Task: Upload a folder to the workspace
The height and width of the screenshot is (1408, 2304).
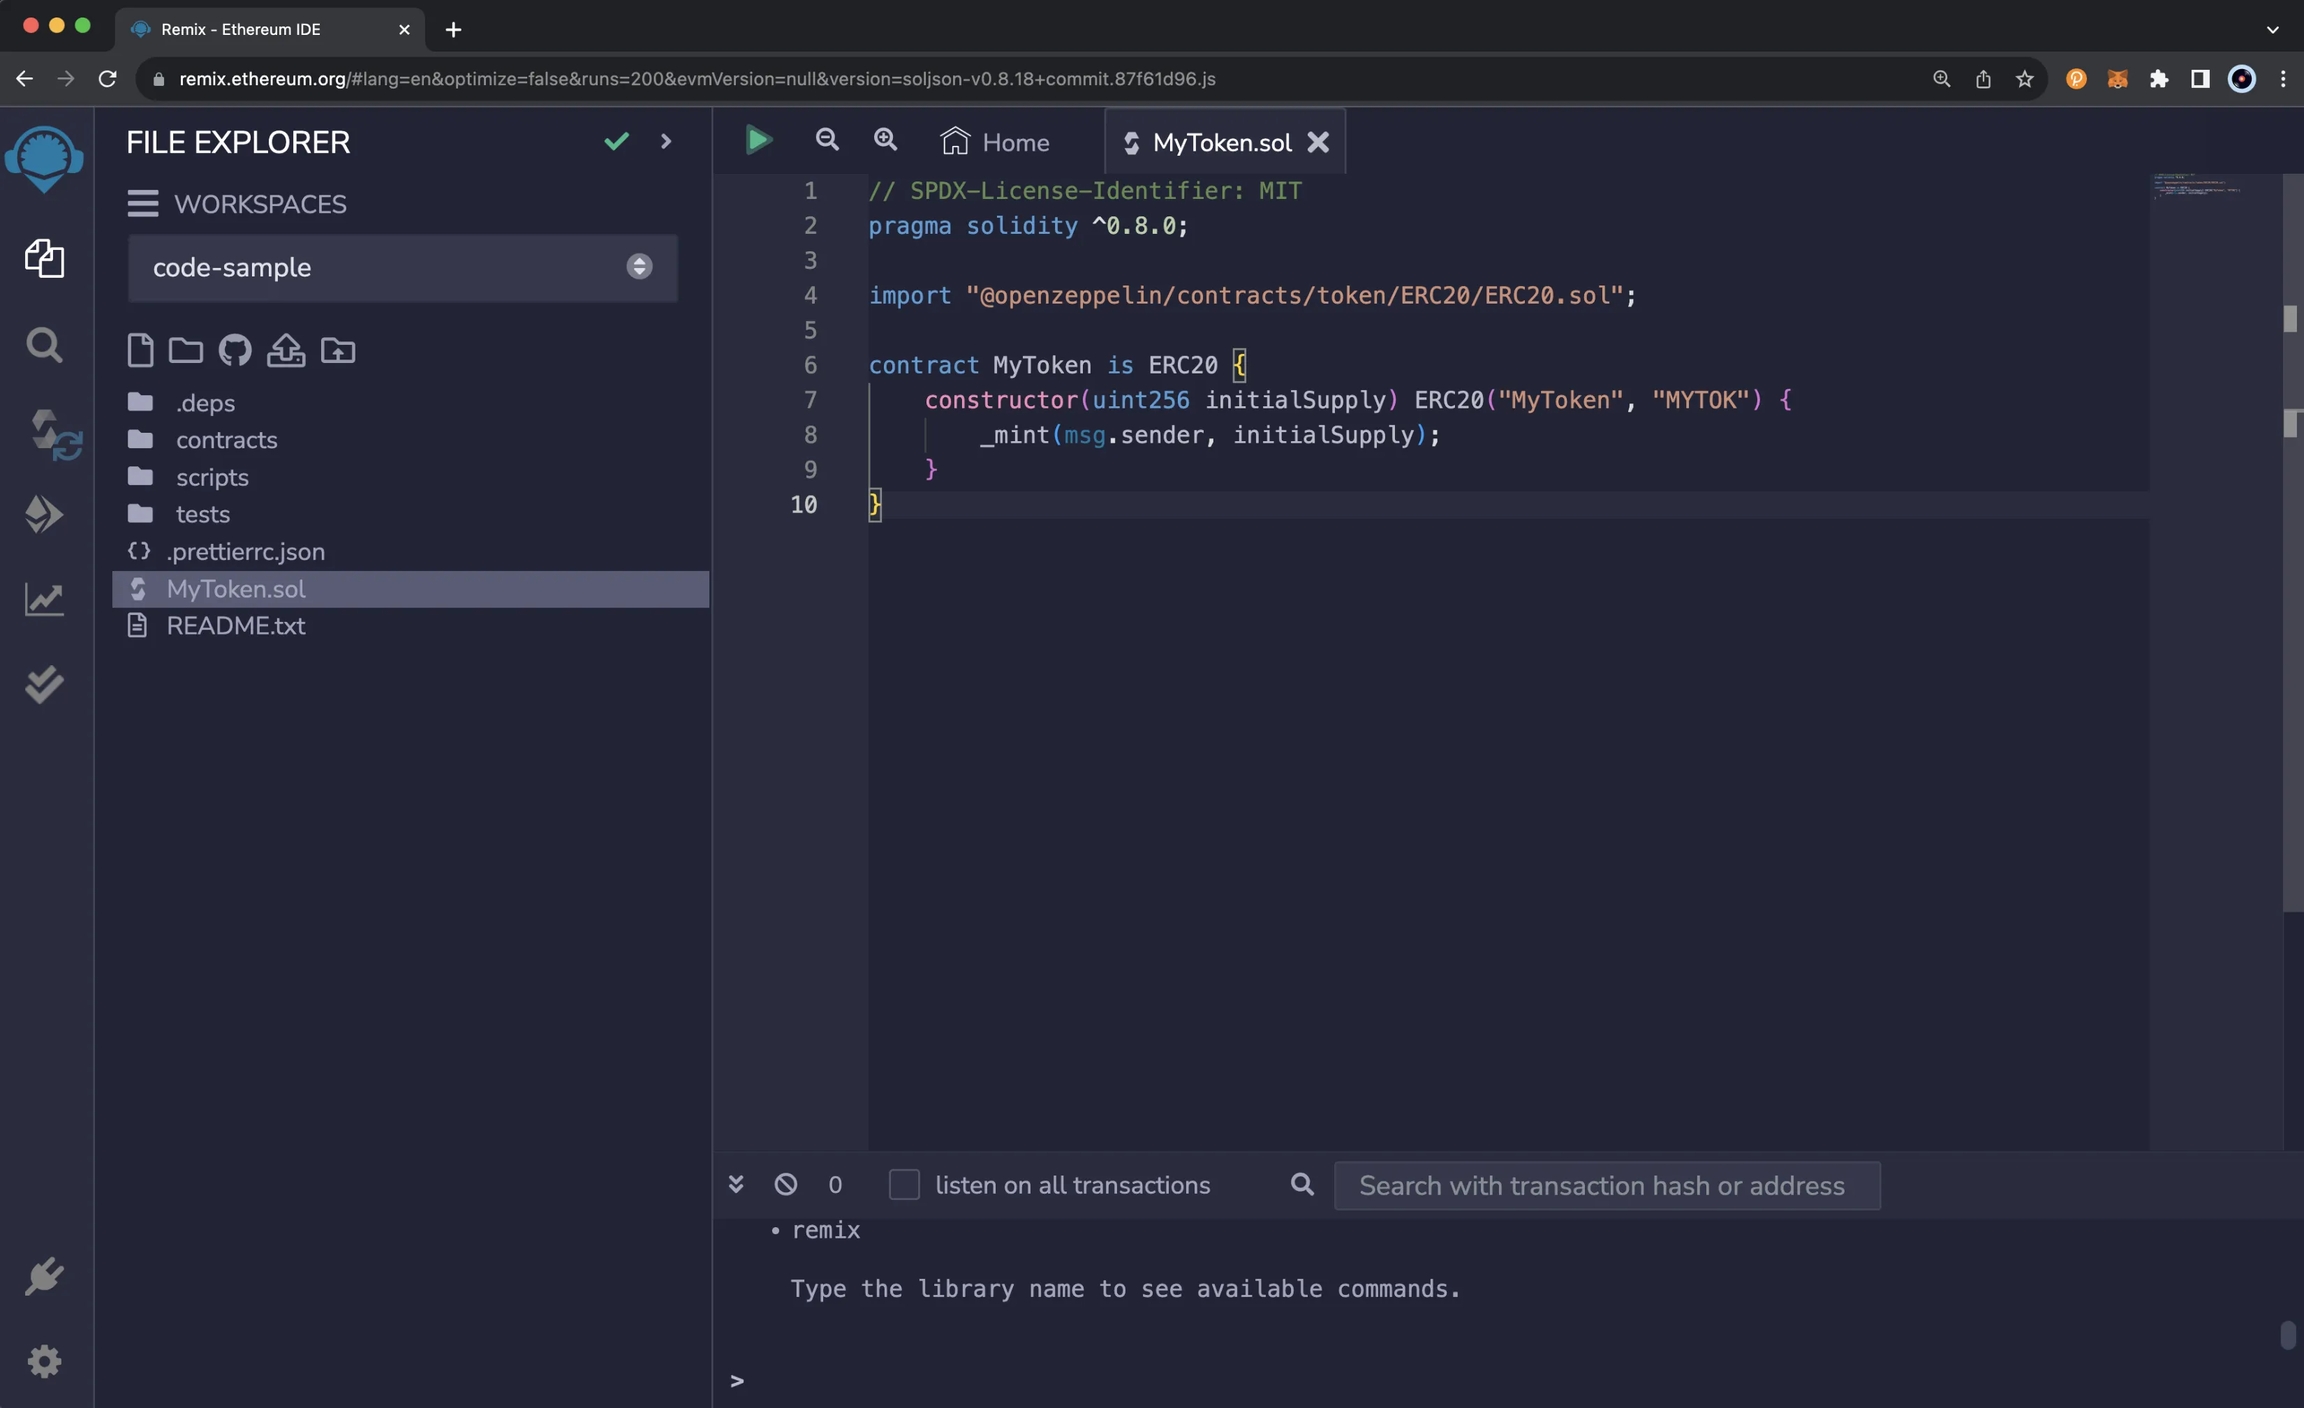Action: click(x=338, y=350)
